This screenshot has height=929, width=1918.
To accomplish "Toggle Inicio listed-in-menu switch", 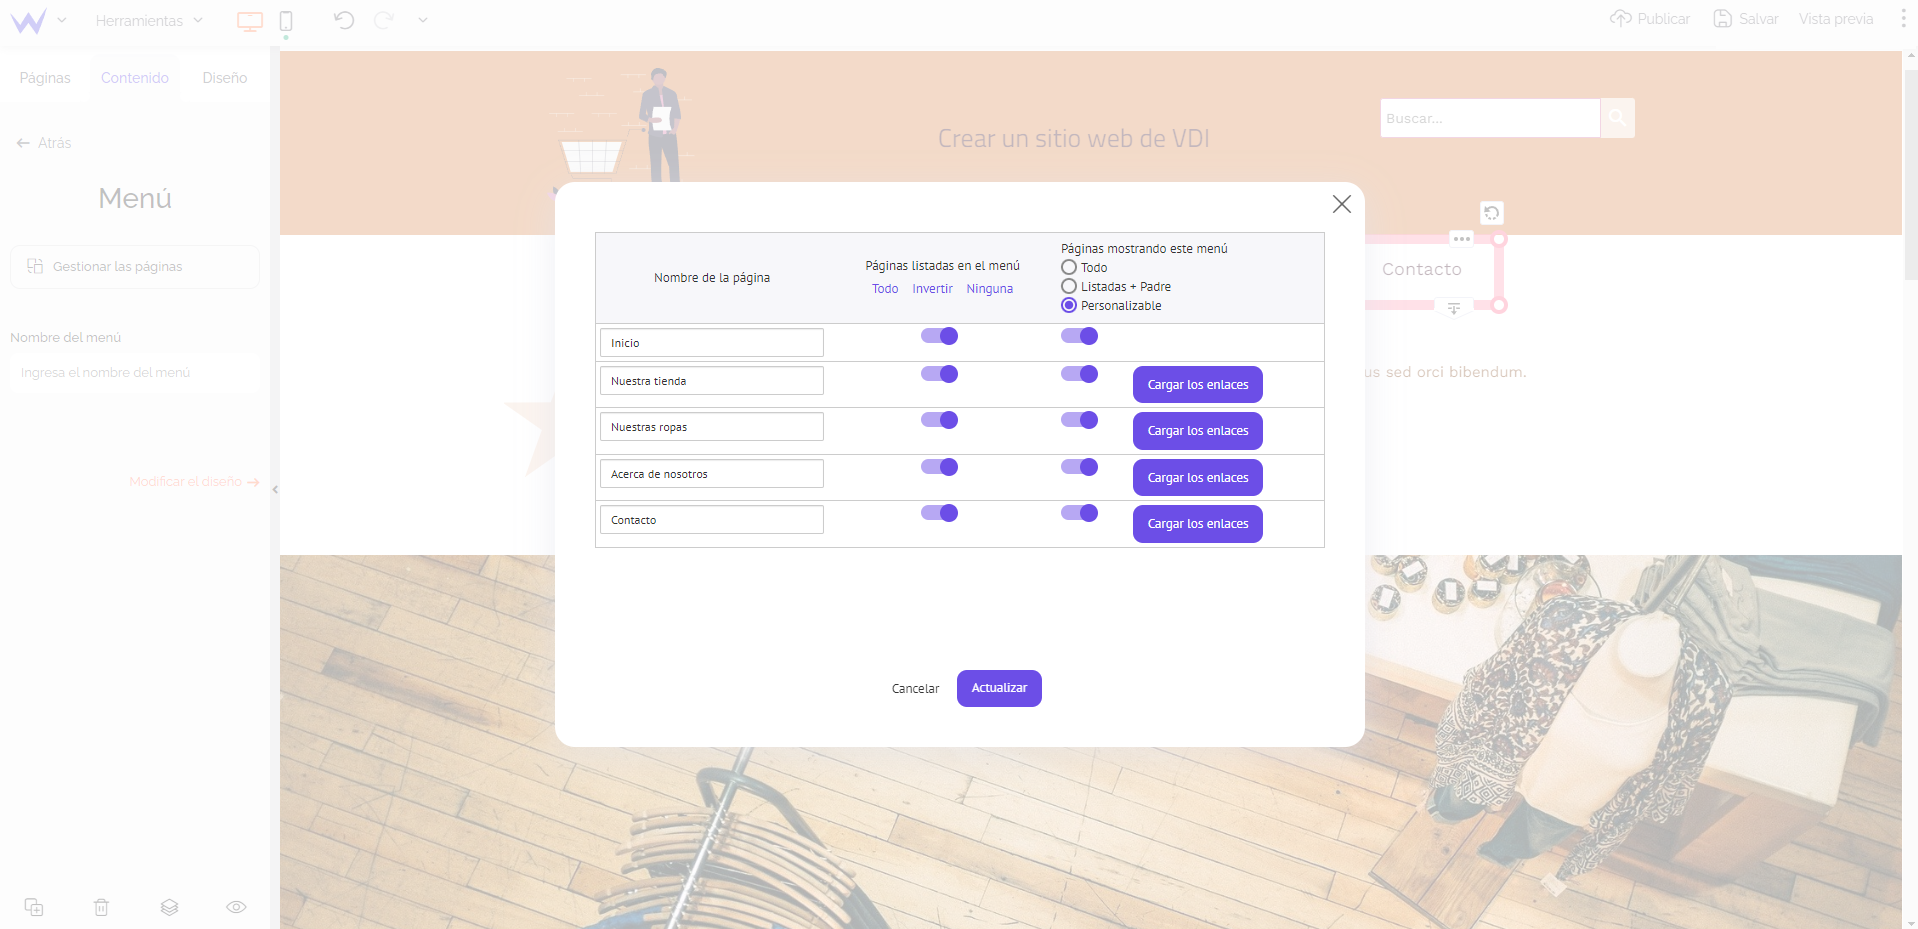I will tap(940, 336).
